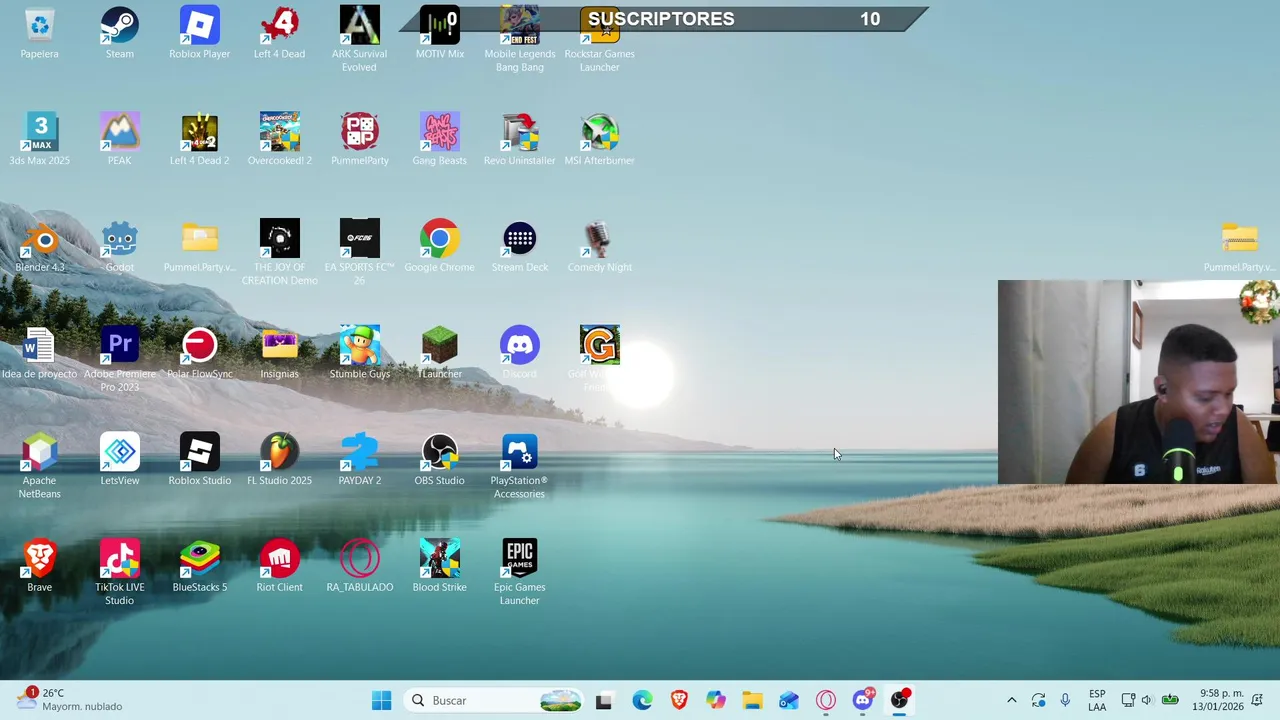Open the Revo Uninstaller shortcut
1280x720 pixels.
519,139
